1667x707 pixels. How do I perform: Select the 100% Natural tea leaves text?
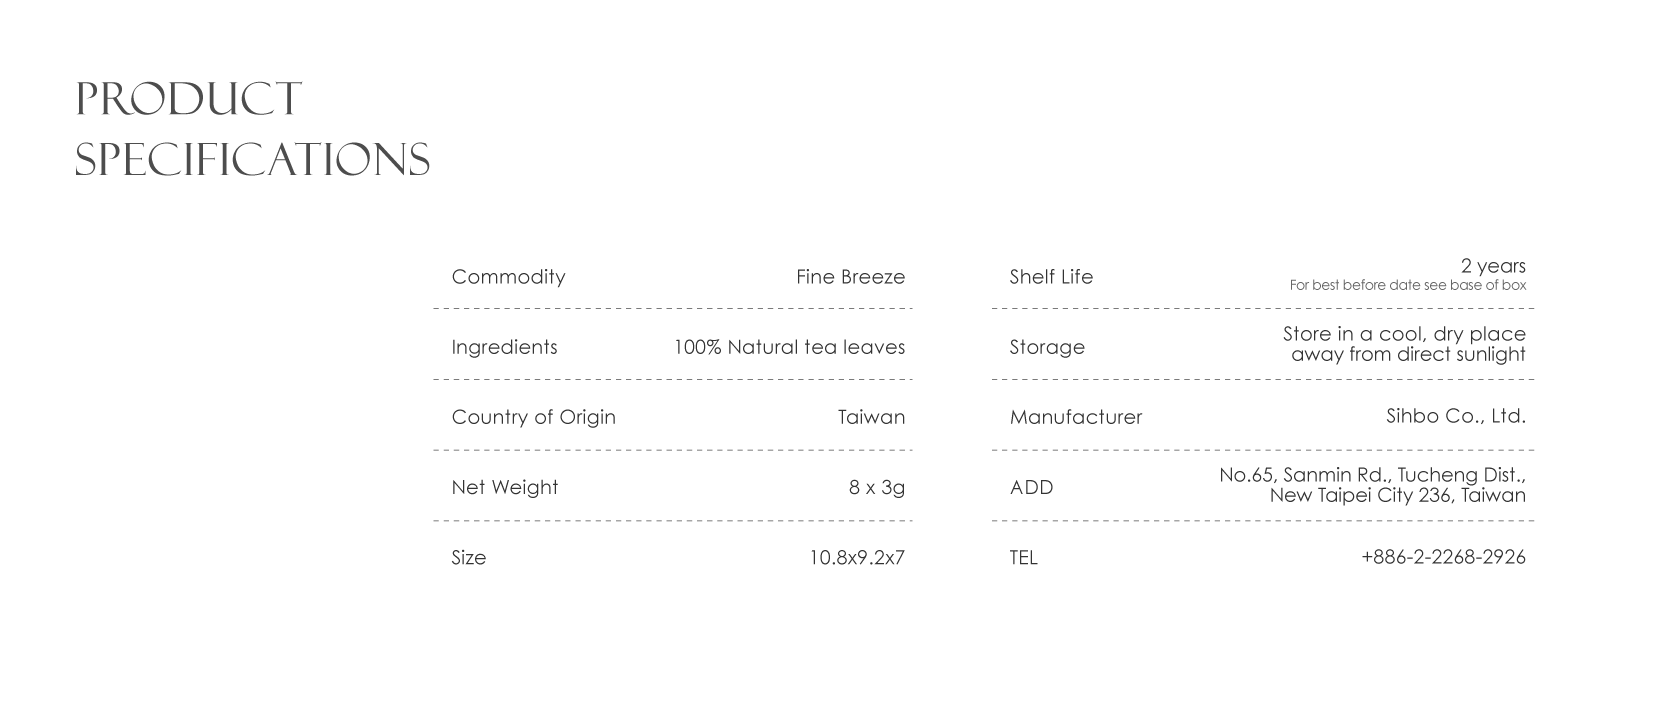tap(789, 347)
